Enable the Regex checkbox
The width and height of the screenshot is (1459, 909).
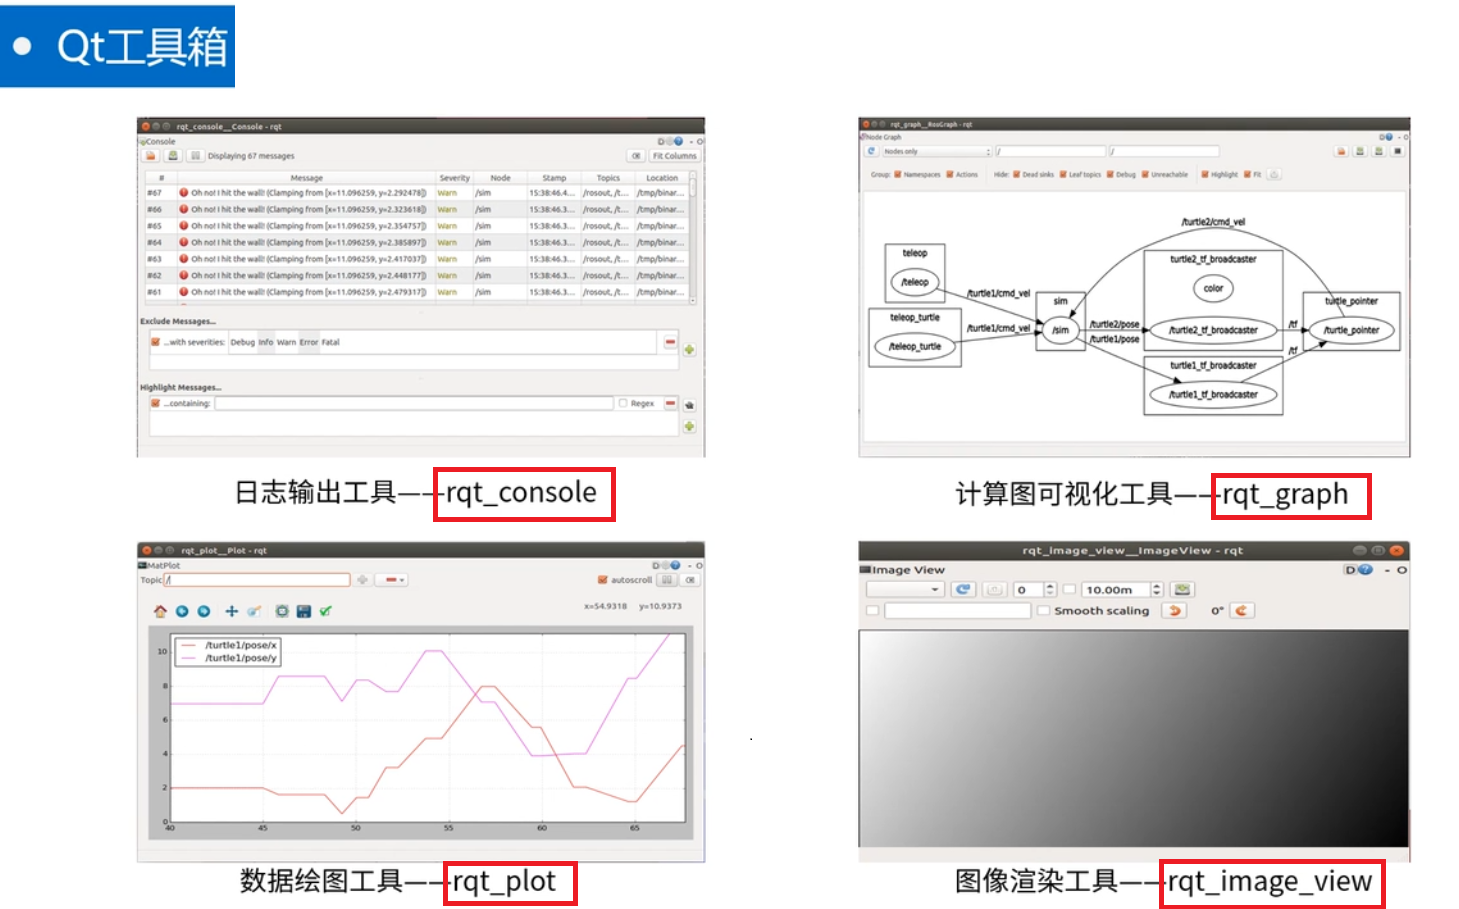623,403
